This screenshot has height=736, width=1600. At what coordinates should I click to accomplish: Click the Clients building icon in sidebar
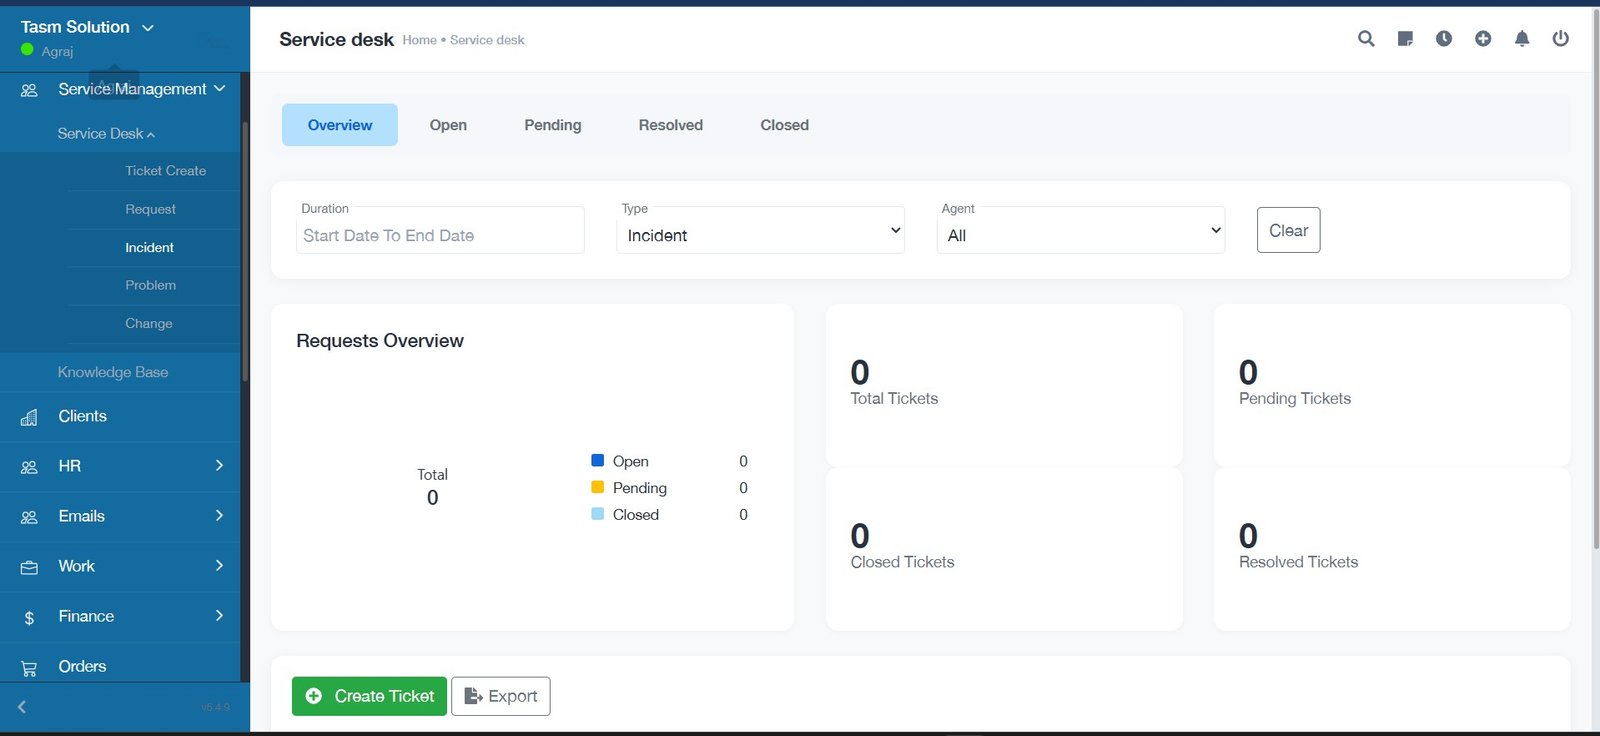(29, 417)
